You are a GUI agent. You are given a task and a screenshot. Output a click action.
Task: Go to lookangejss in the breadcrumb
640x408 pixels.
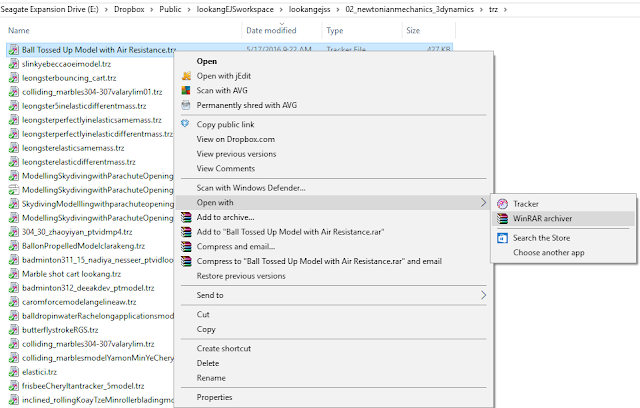309,9
